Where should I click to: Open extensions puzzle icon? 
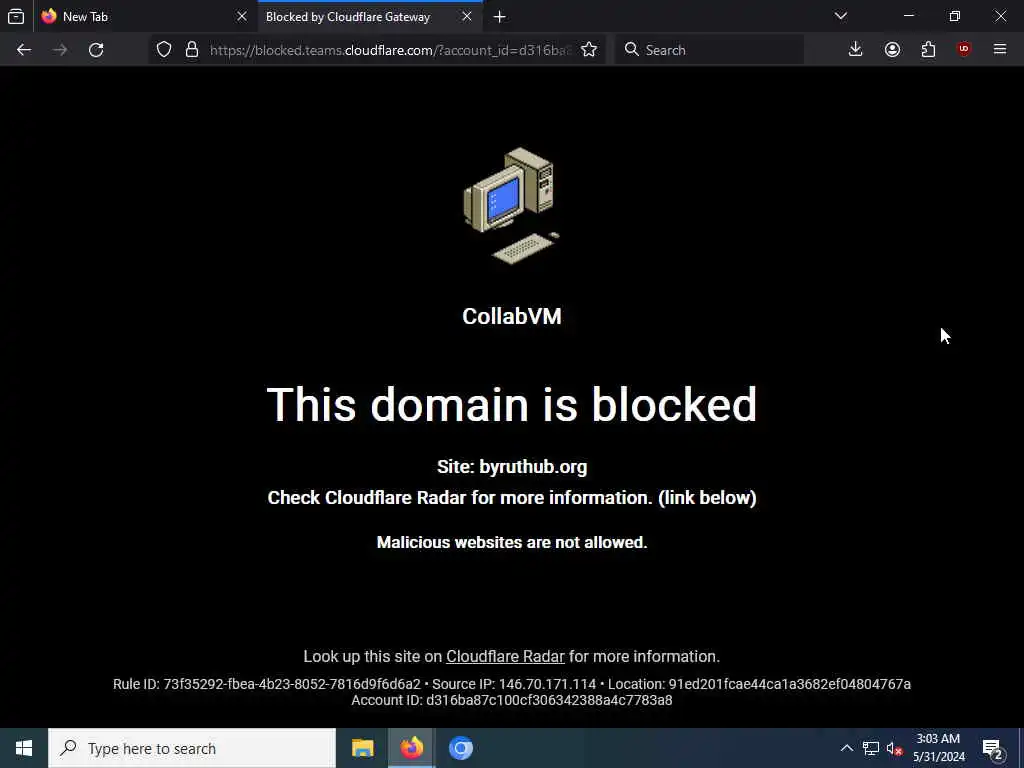tap(928, 50)
